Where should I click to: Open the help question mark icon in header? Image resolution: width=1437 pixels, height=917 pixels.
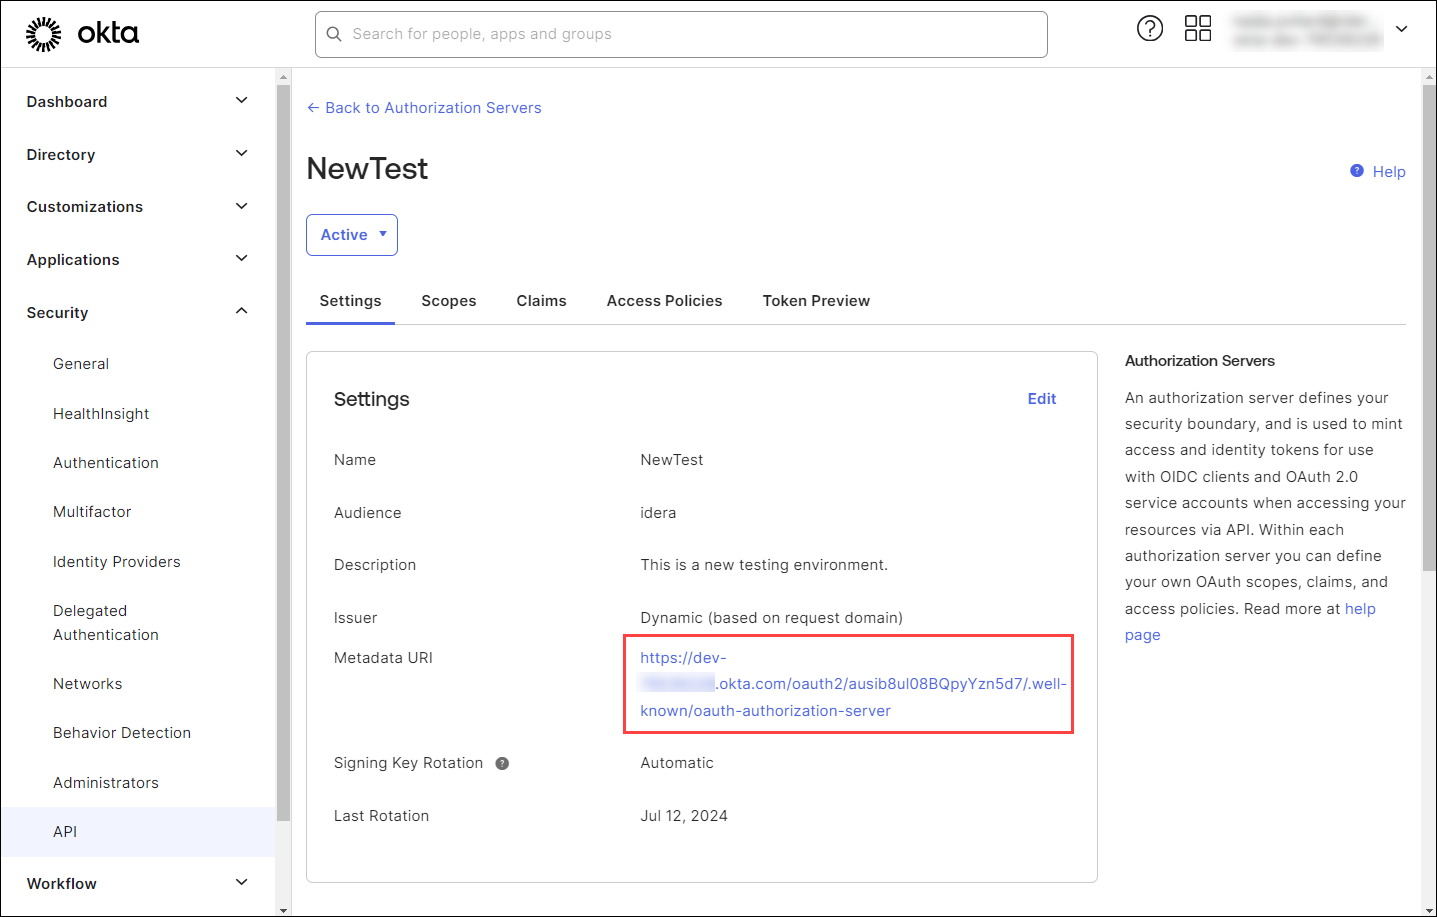pyautogui.click(x=1150, y=28)
